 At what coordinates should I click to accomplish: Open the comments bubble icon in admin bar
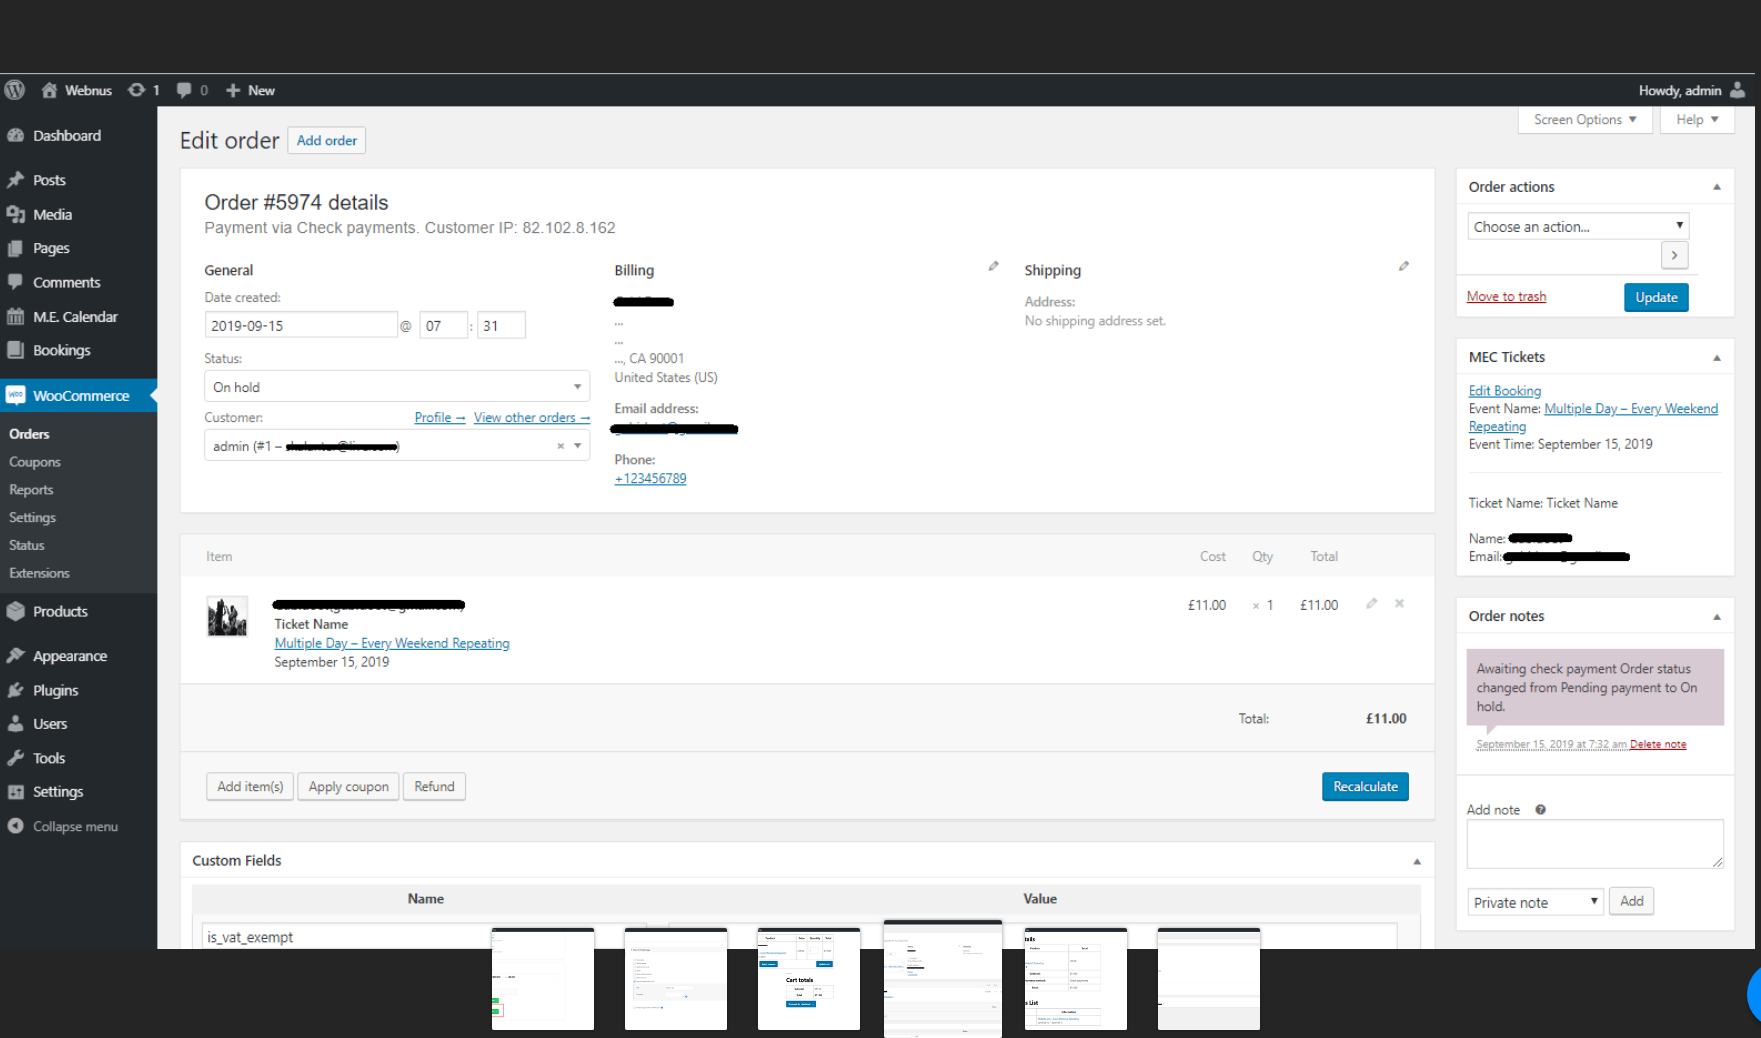coord(182,90)
